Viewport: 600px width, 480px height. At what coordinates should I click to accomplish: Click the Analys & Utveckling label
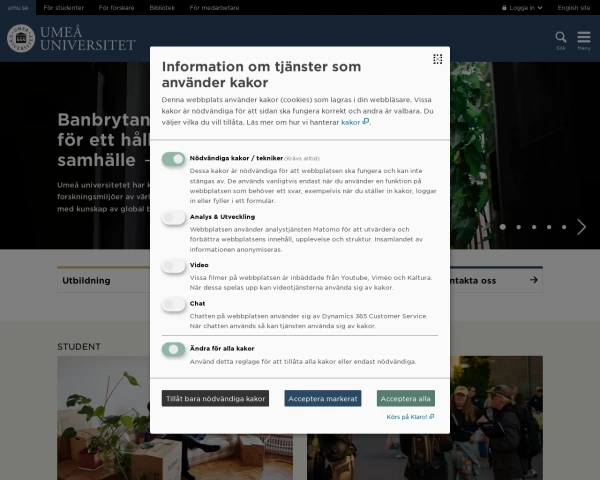(222, 217)
